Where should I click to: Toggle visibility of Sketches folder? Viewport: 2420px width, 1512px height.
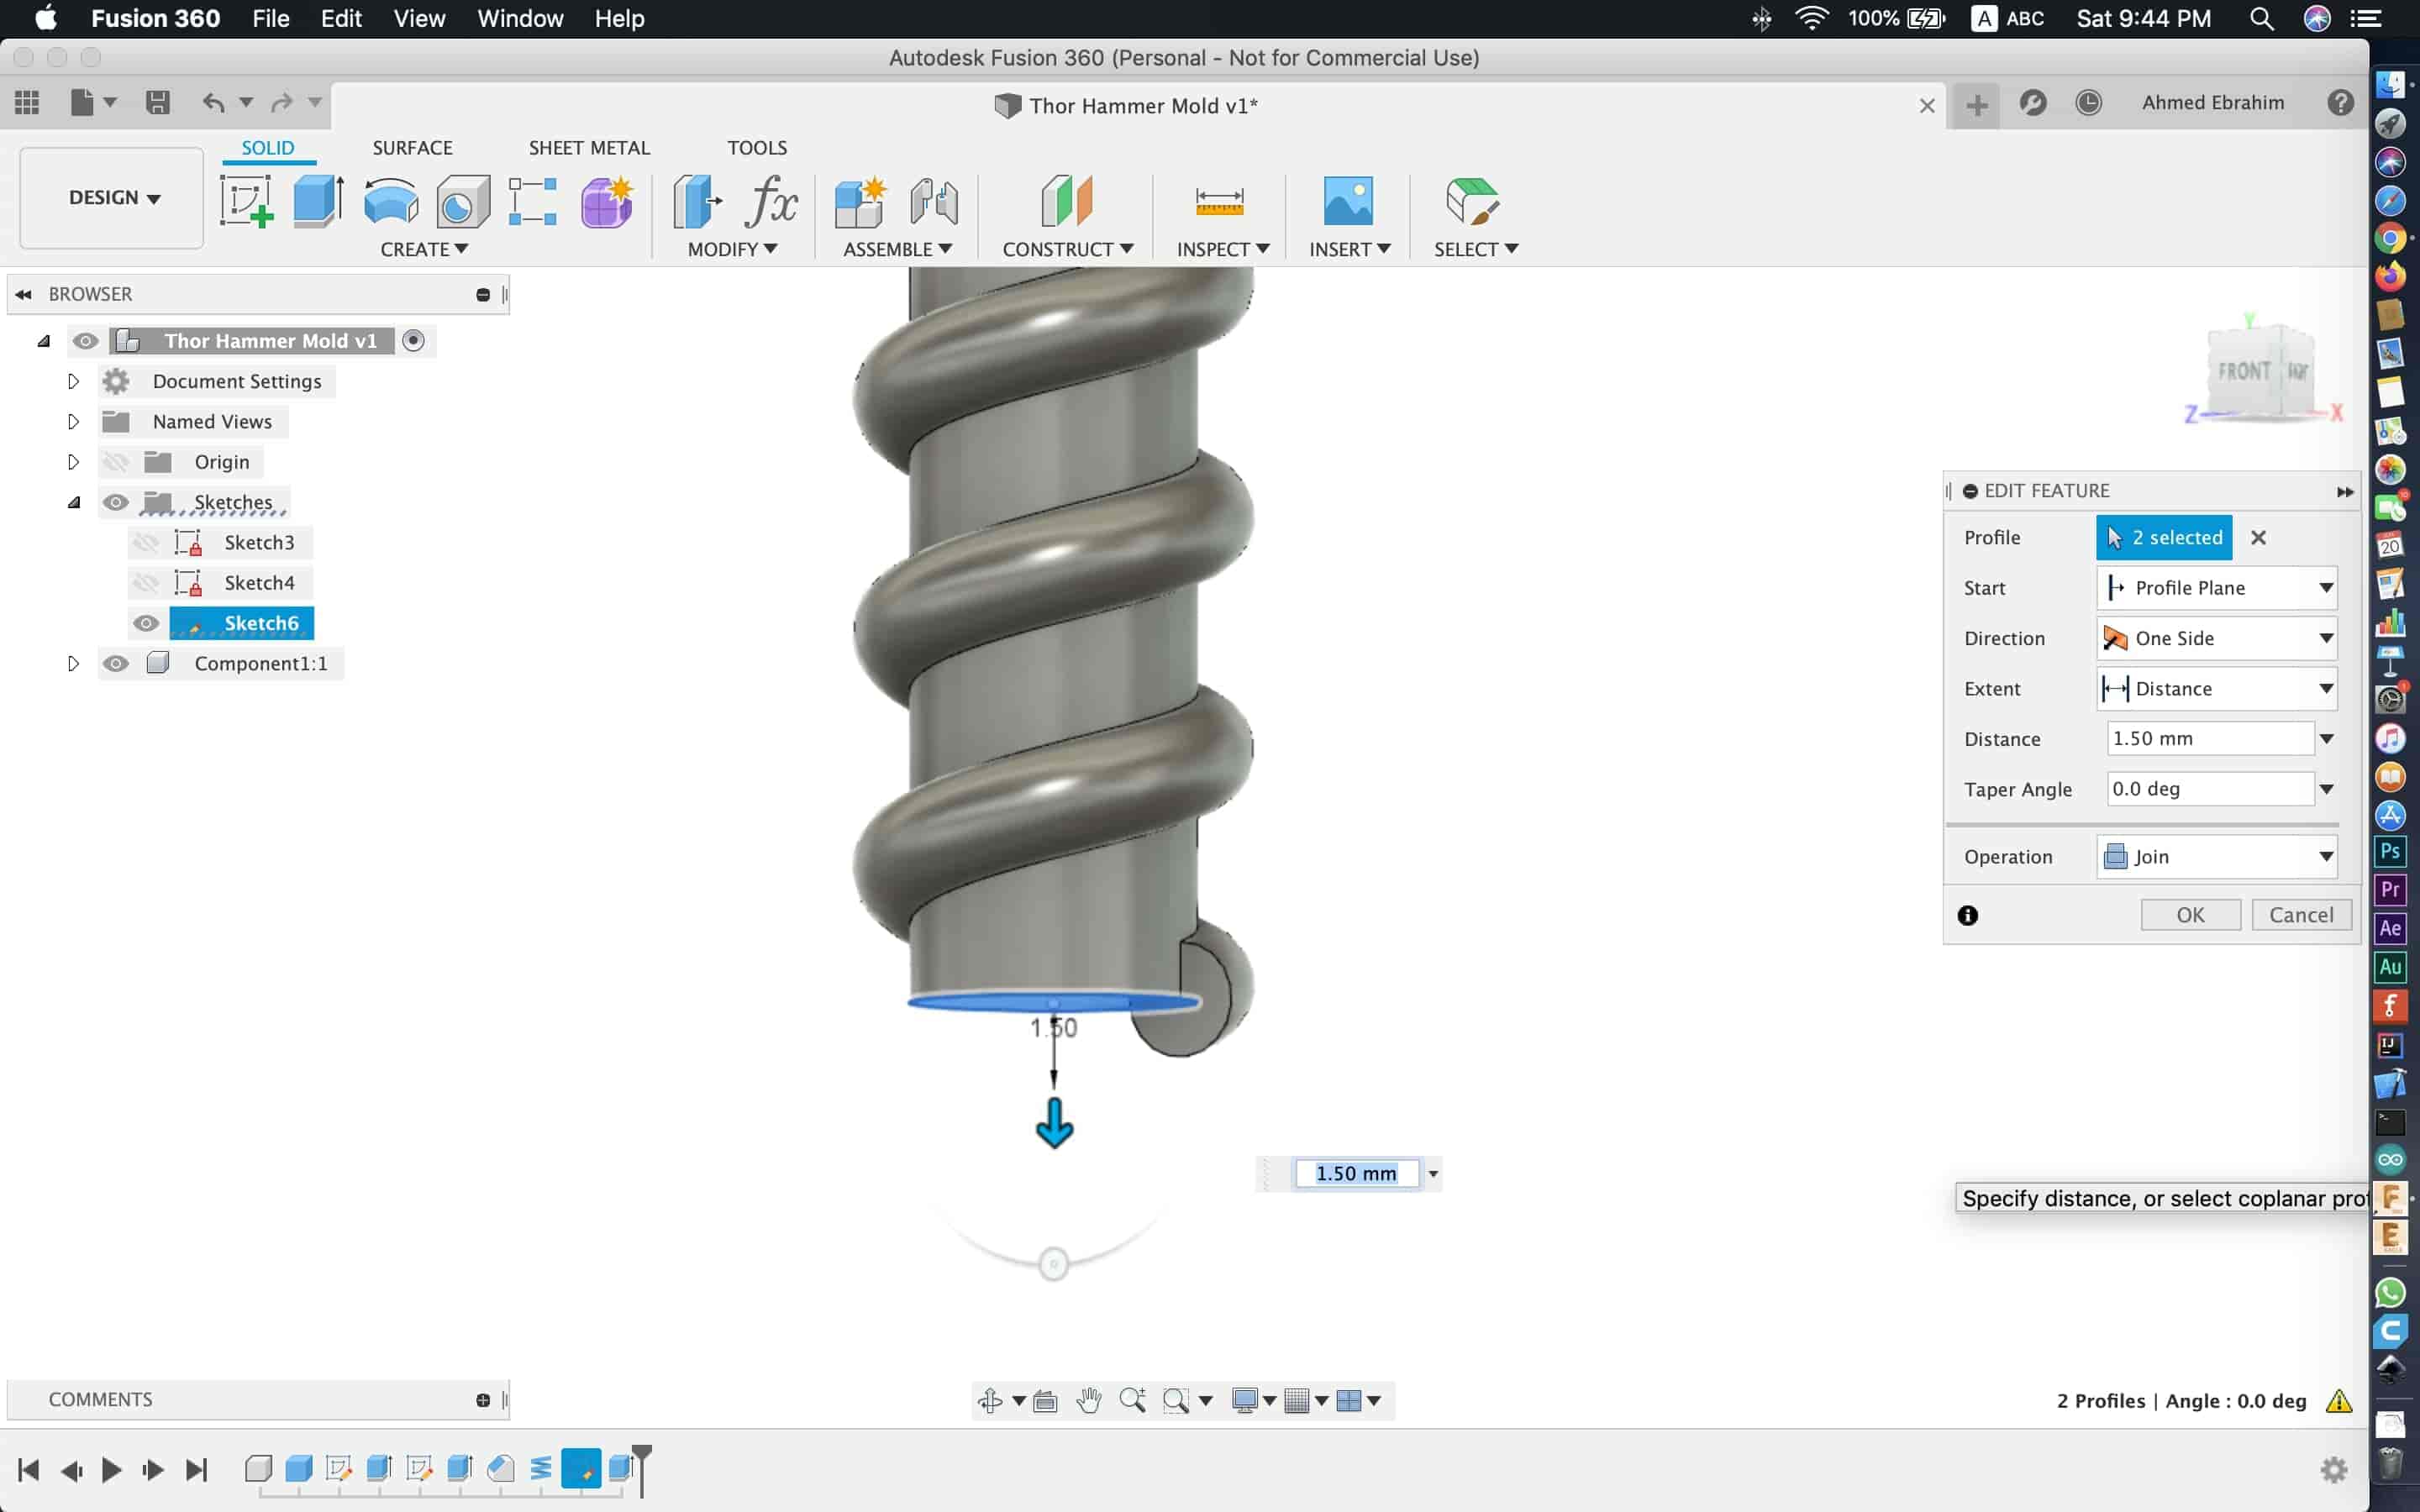click(x=116, y=502)
